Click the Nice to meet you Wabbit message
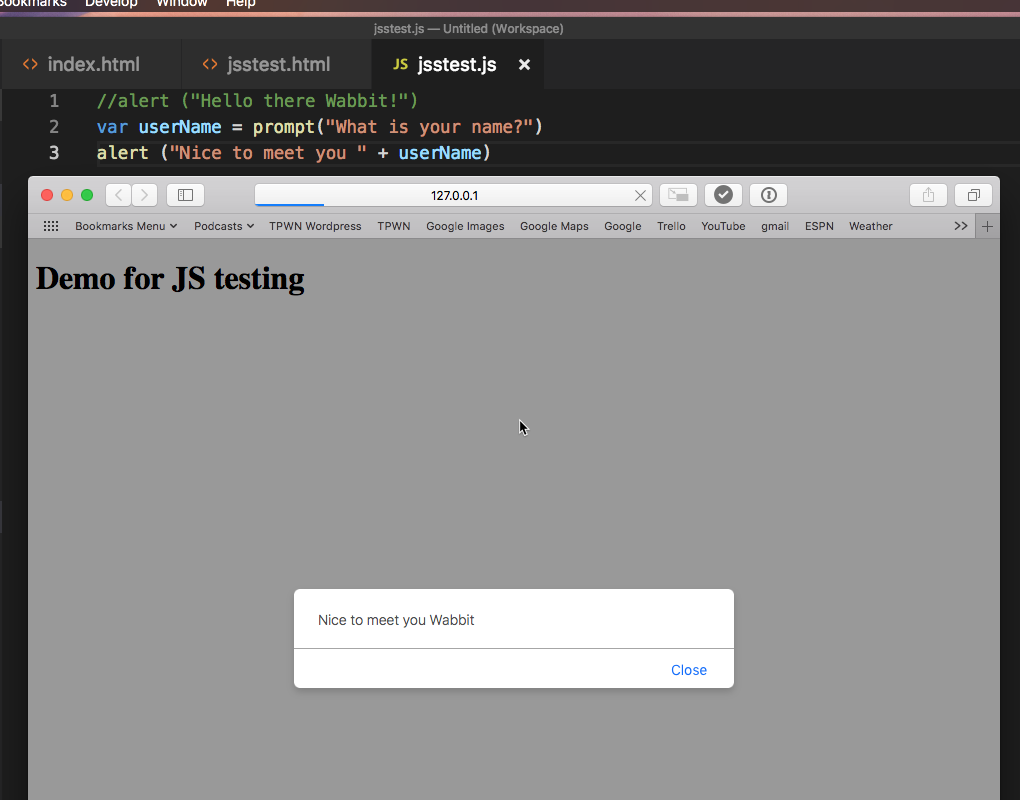 tap(396, 620)
